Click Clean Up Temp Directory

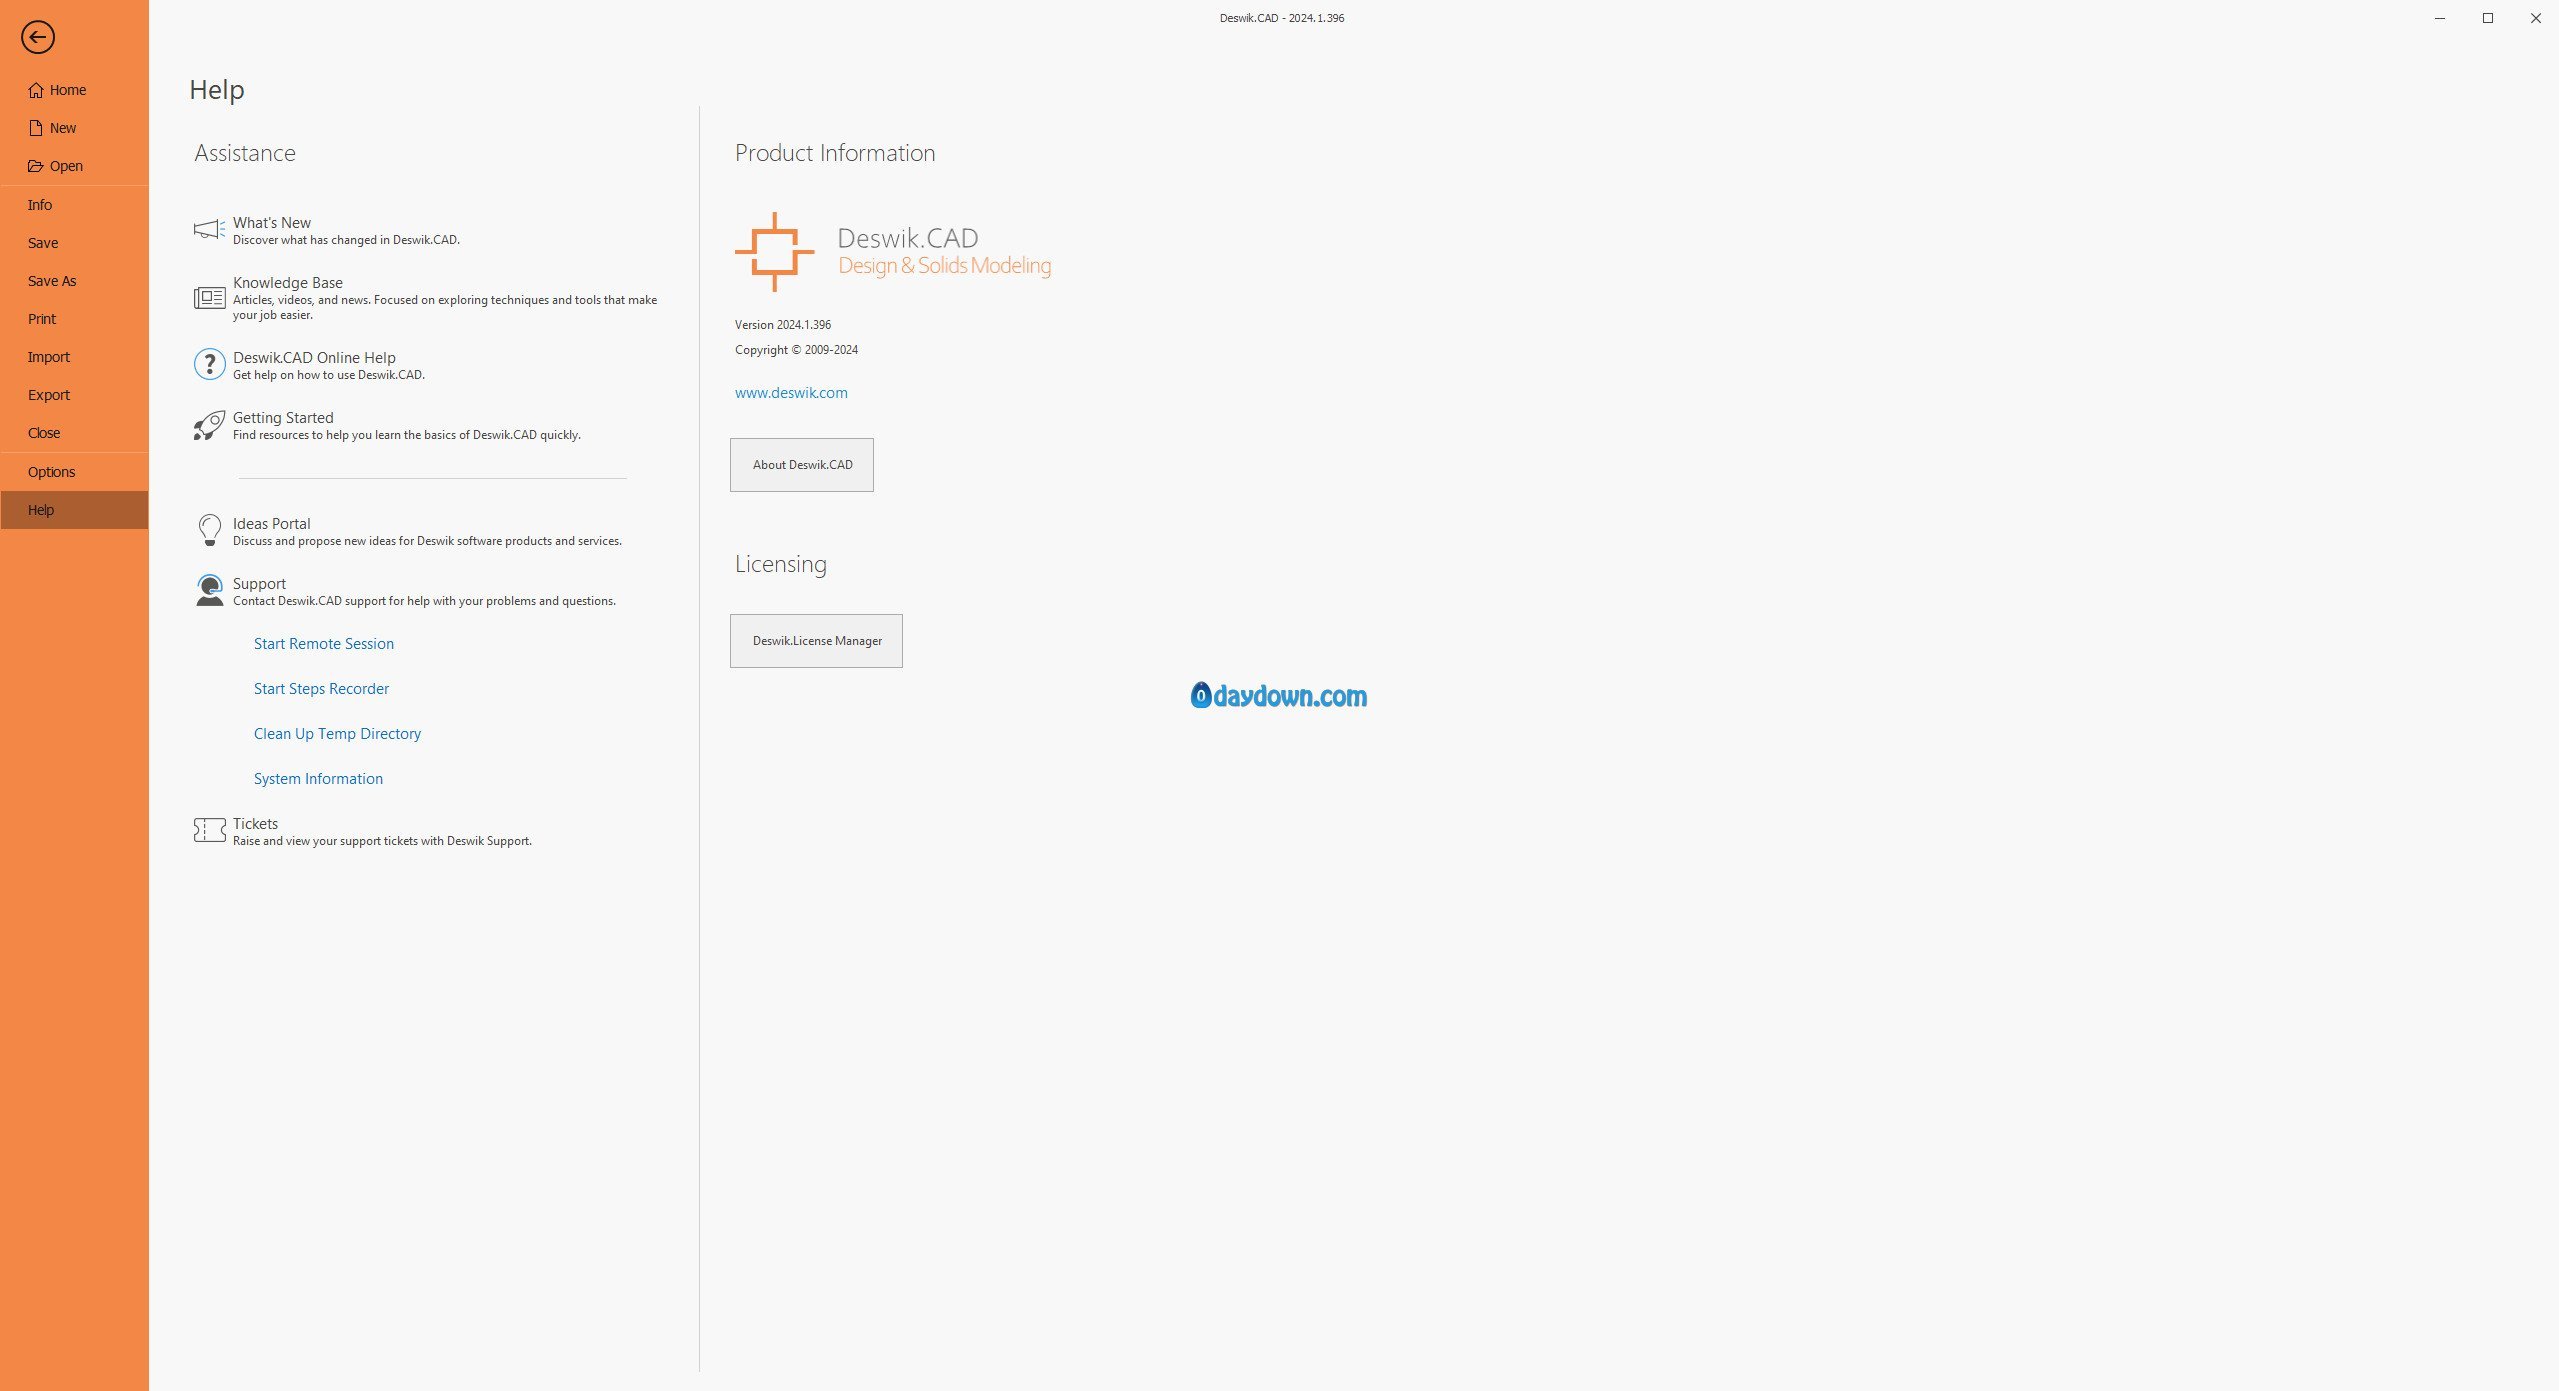click(x=337, y=734)
